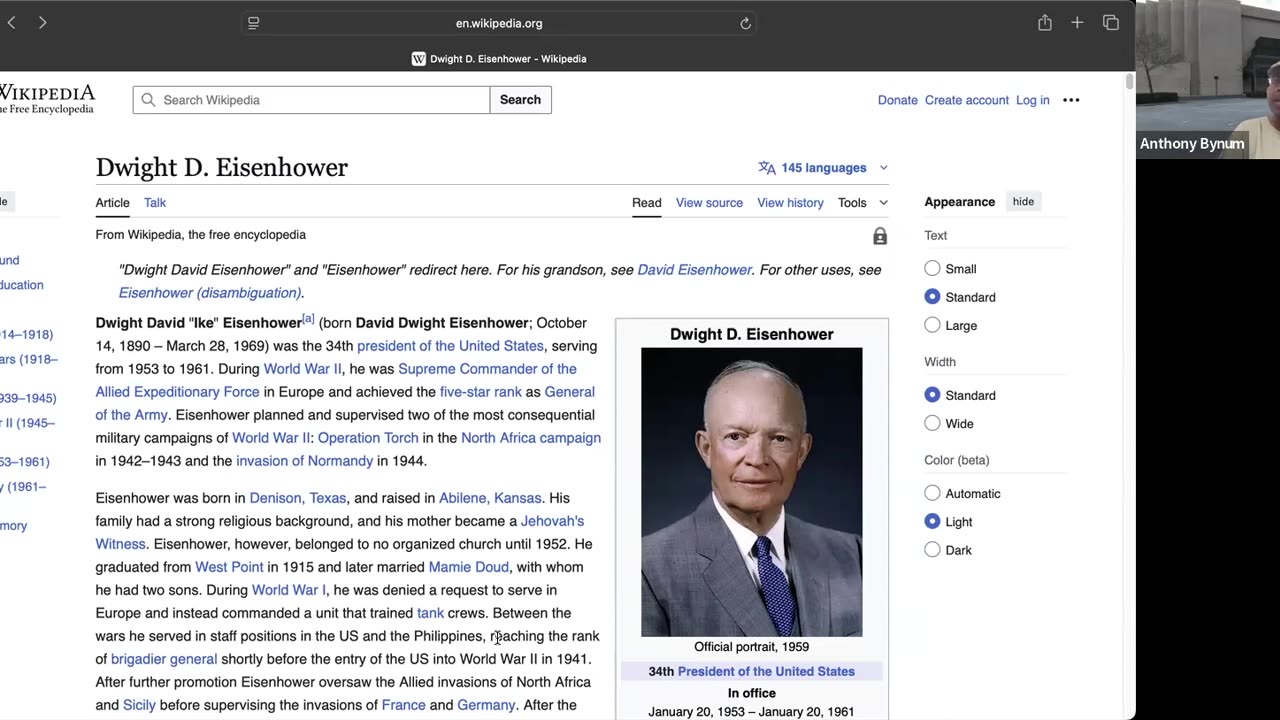Viewport: 1280px width, 720px height.
Task: Click the Log in link
Action: (x=1032, y=100)
